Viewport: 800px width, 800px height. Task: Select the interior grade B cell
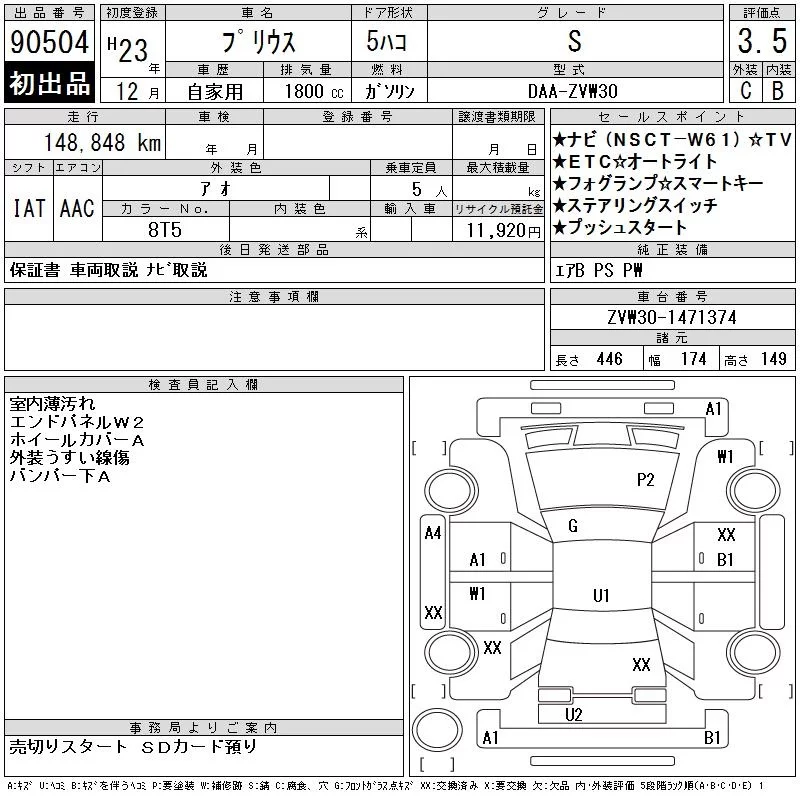(x=777, y=90)
